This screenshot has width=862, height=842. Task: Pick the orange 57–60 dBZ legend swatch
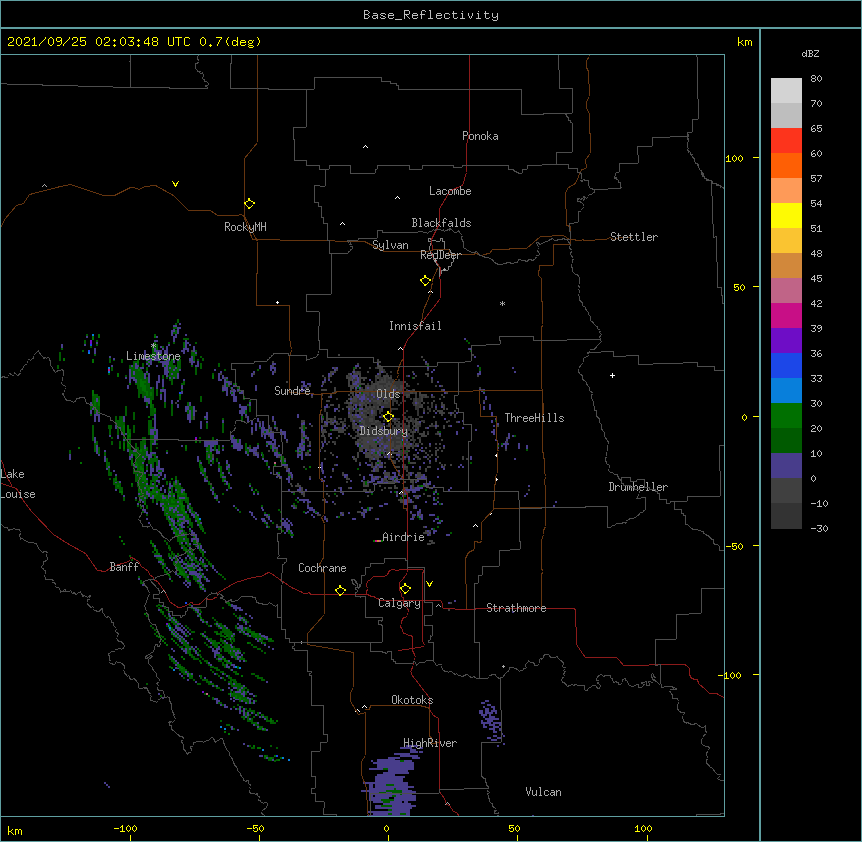786,165
